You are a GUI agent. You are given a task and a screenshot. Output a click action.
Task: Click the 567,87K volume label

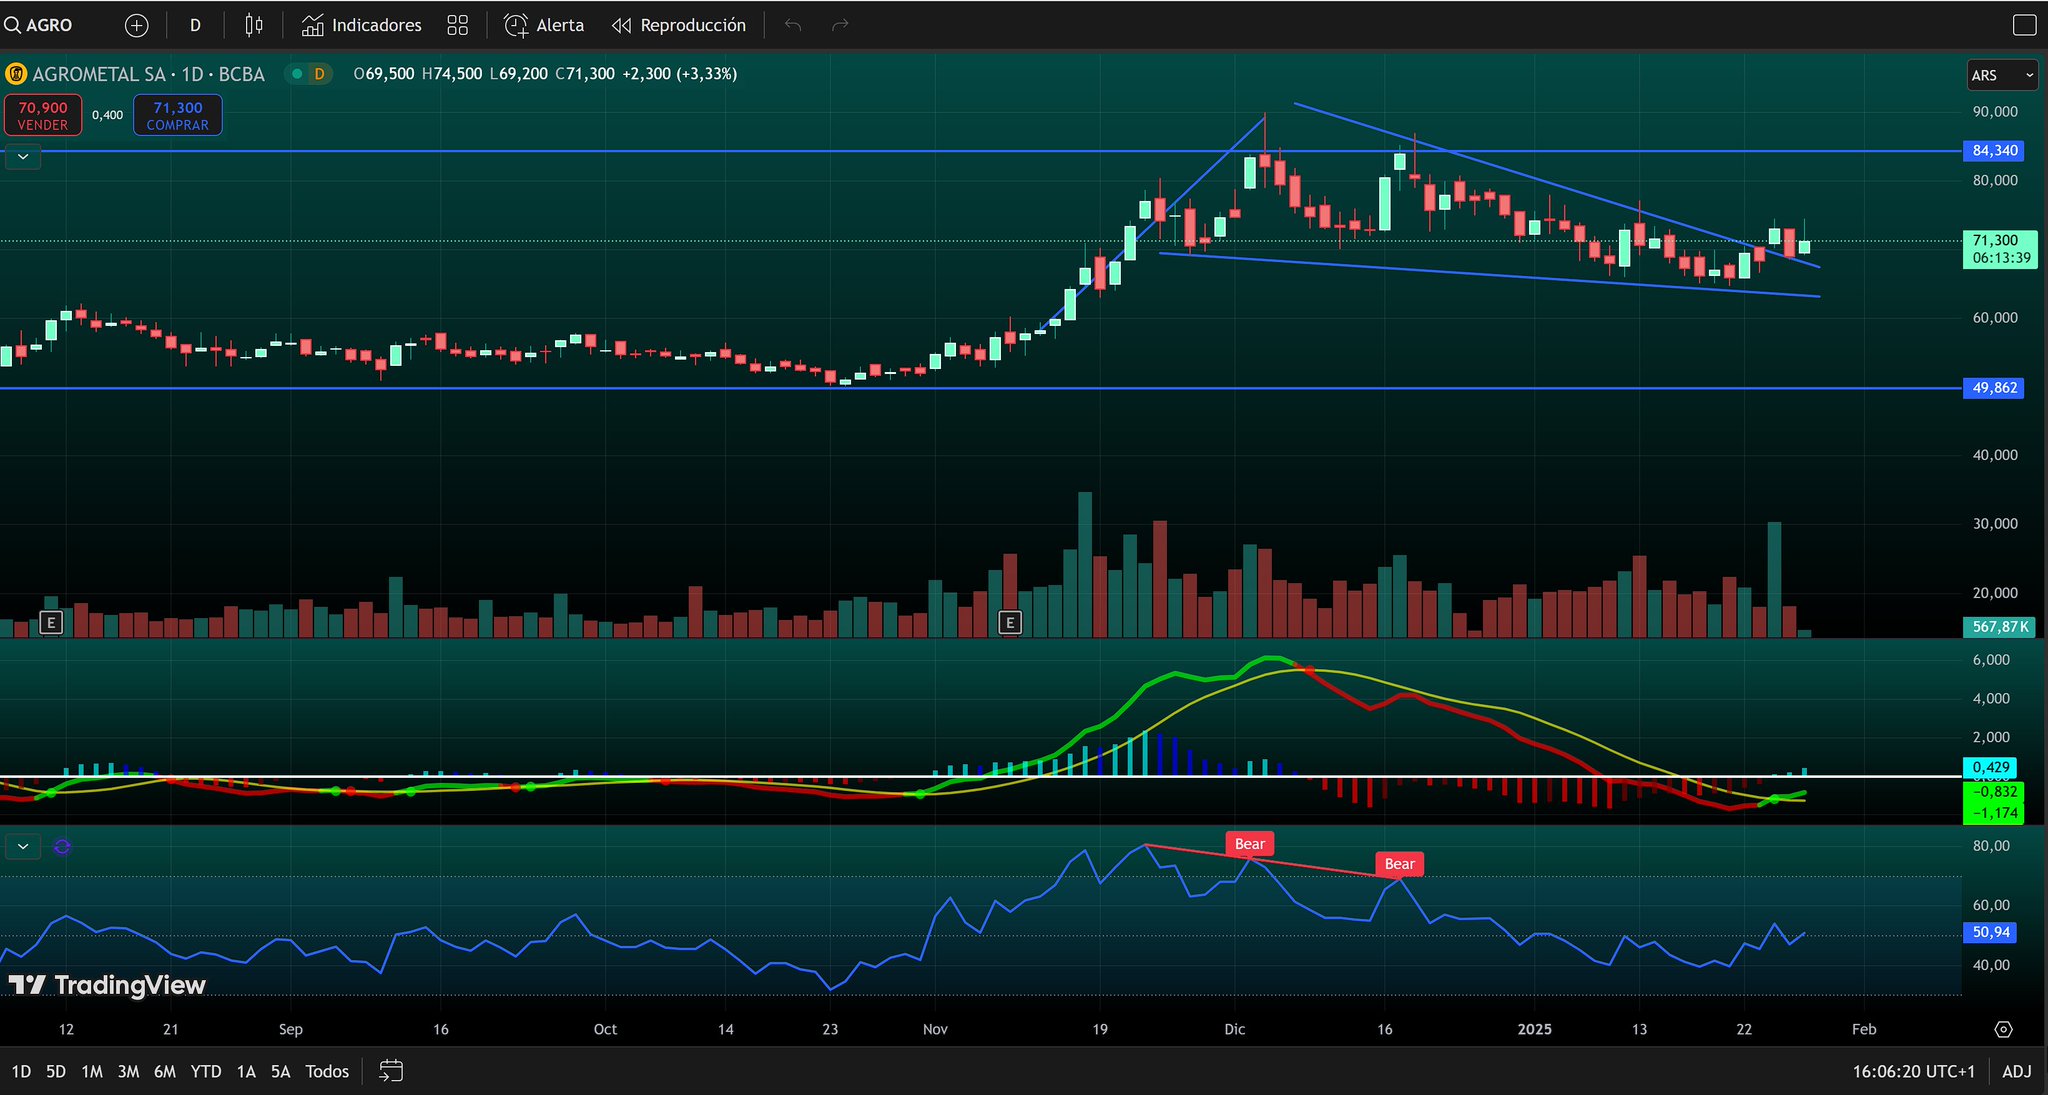click(1999, 627)
